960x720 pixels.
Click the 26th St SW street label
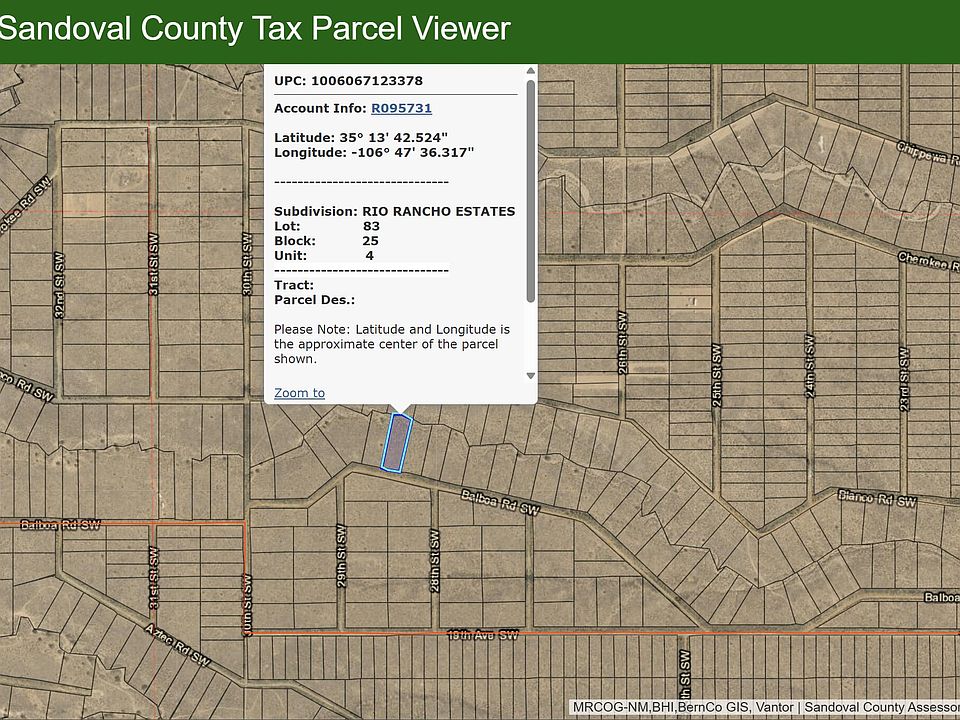(x=623, y=342)
